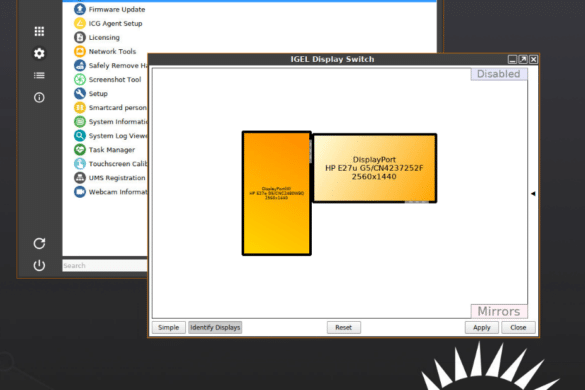Click the Close button in Display Switch
The width and height of the screenshot is (585, 390).
point(518,327)
